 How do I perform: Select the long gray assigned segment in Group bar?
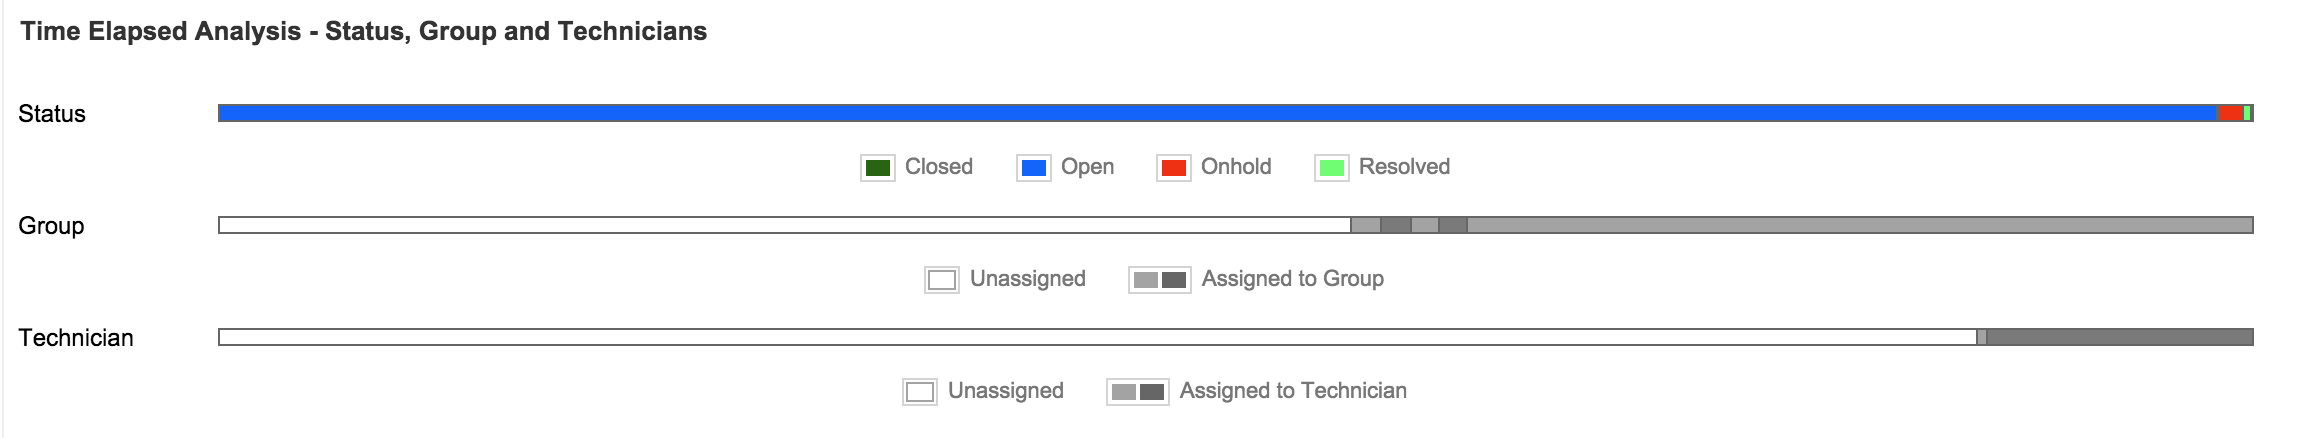[1860, 225]
